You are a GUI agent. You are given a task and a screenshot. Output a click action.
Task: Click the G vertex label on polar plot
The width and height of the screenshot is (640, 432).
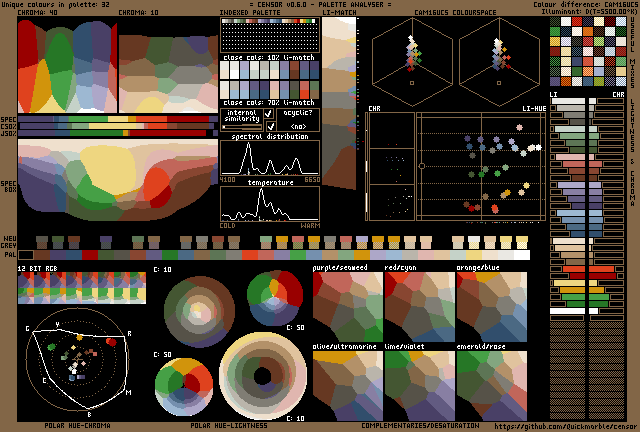point(27,328)
